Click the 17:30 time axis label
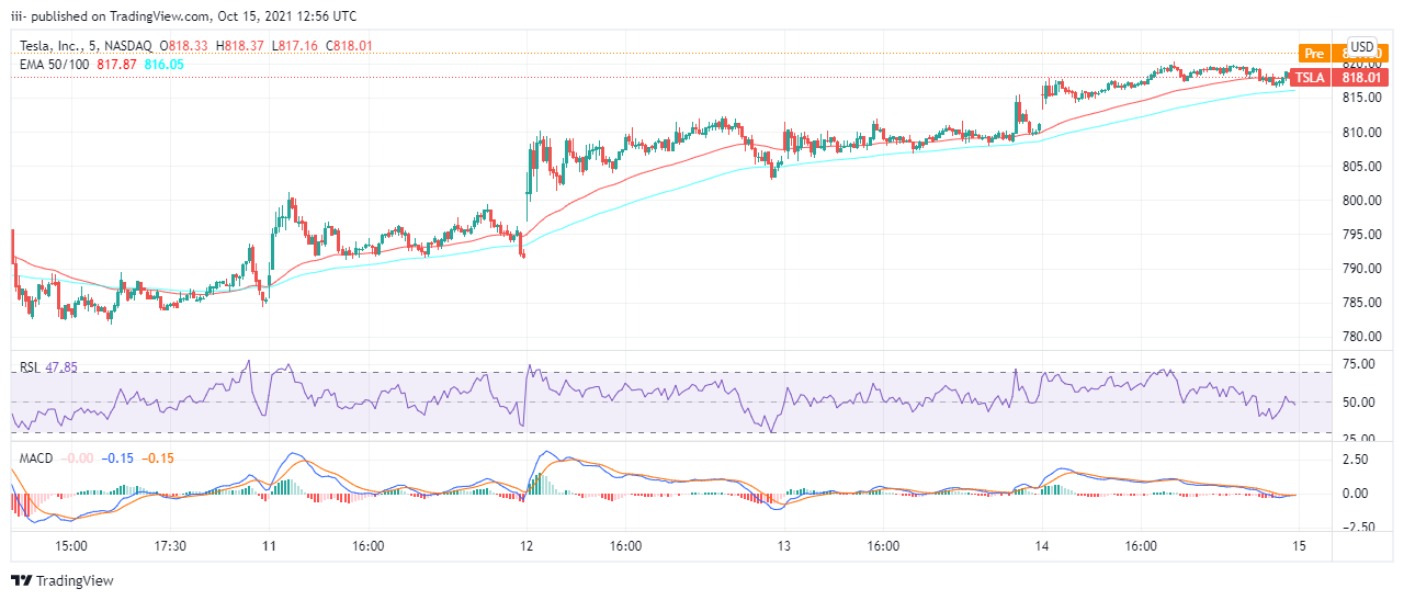 pyautogui.click(x=172, y=547)
